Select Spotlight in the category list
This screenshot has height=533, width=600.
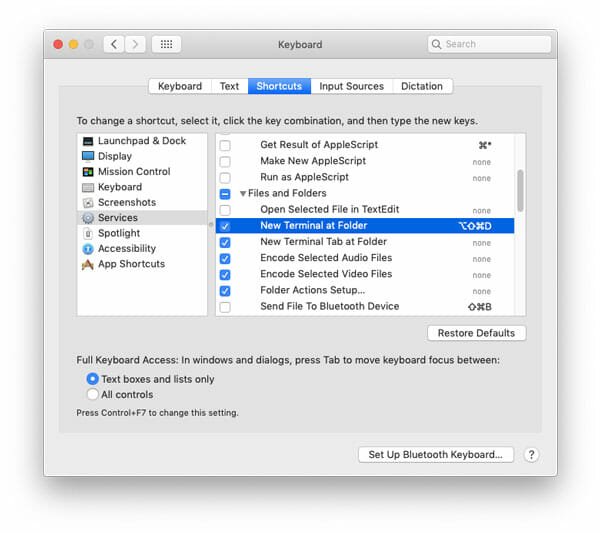coord(142,233)
